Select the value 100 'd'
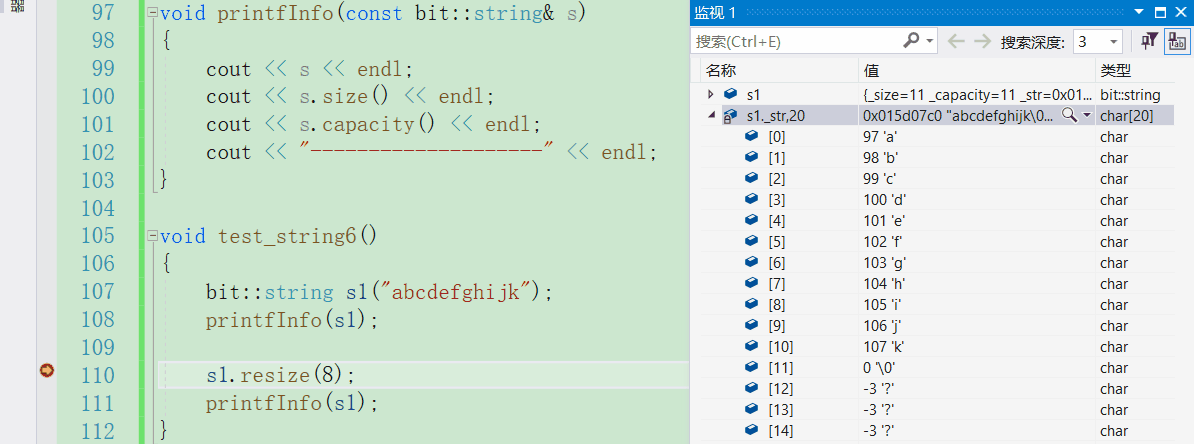The image size is (1194, 444). (884, 200)
